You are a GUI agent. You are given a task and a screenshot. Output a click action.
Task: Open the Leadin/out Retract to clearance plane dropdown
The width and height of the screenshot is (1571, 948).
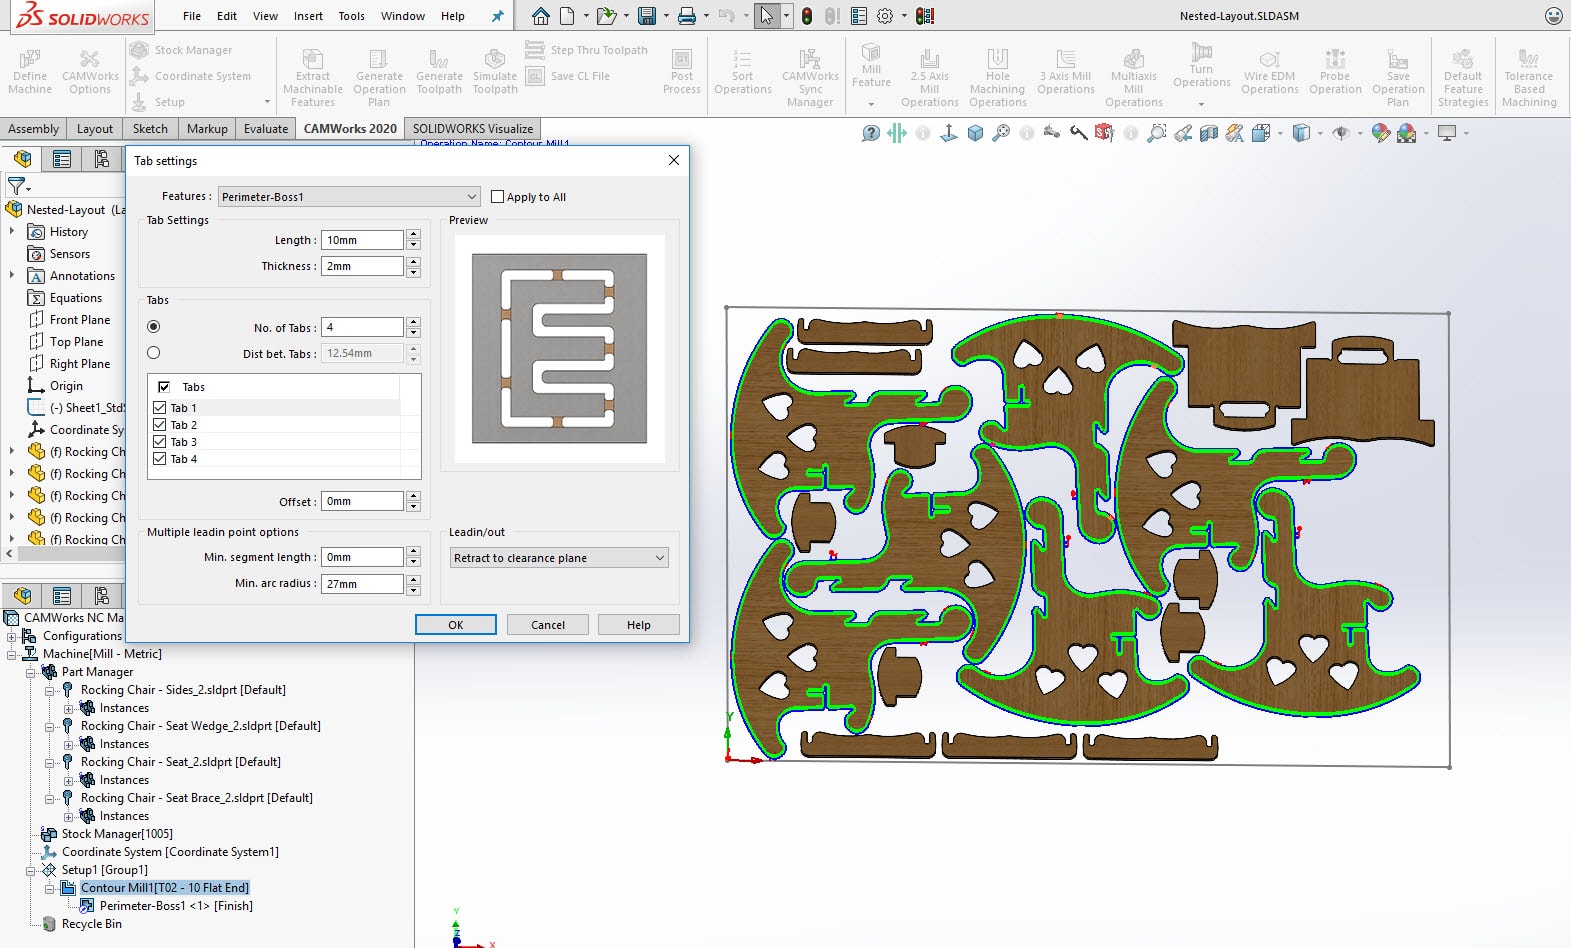coord(559,558)
